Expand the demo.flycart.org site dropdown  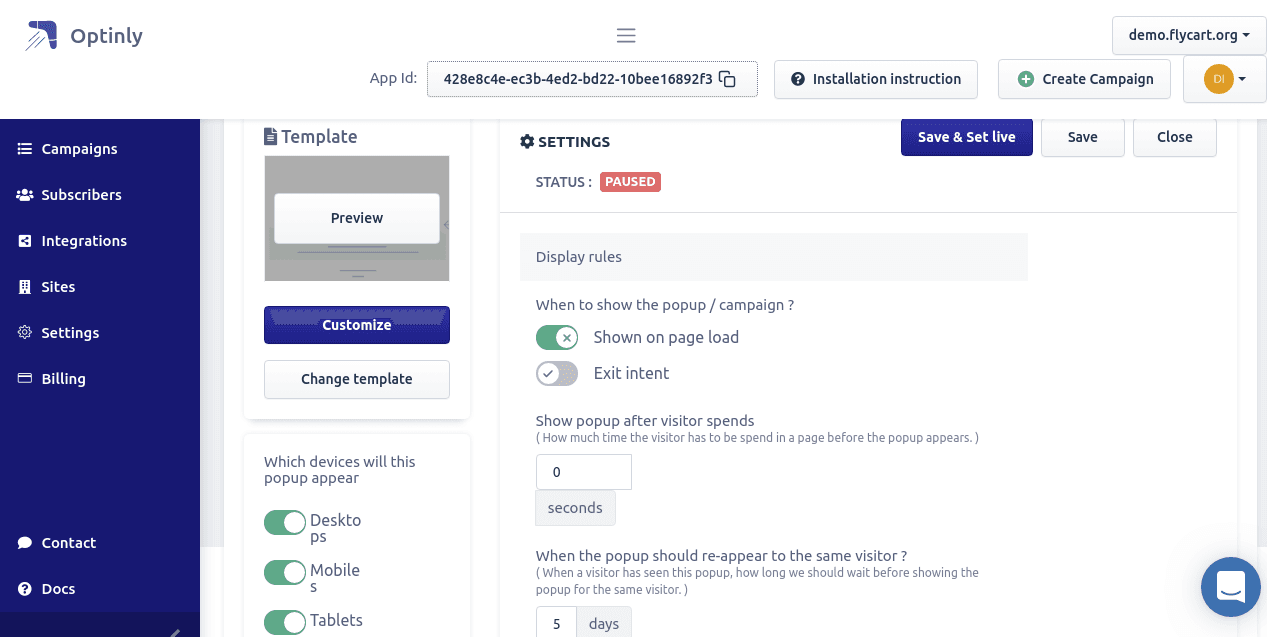click(x=1189, y=35)
